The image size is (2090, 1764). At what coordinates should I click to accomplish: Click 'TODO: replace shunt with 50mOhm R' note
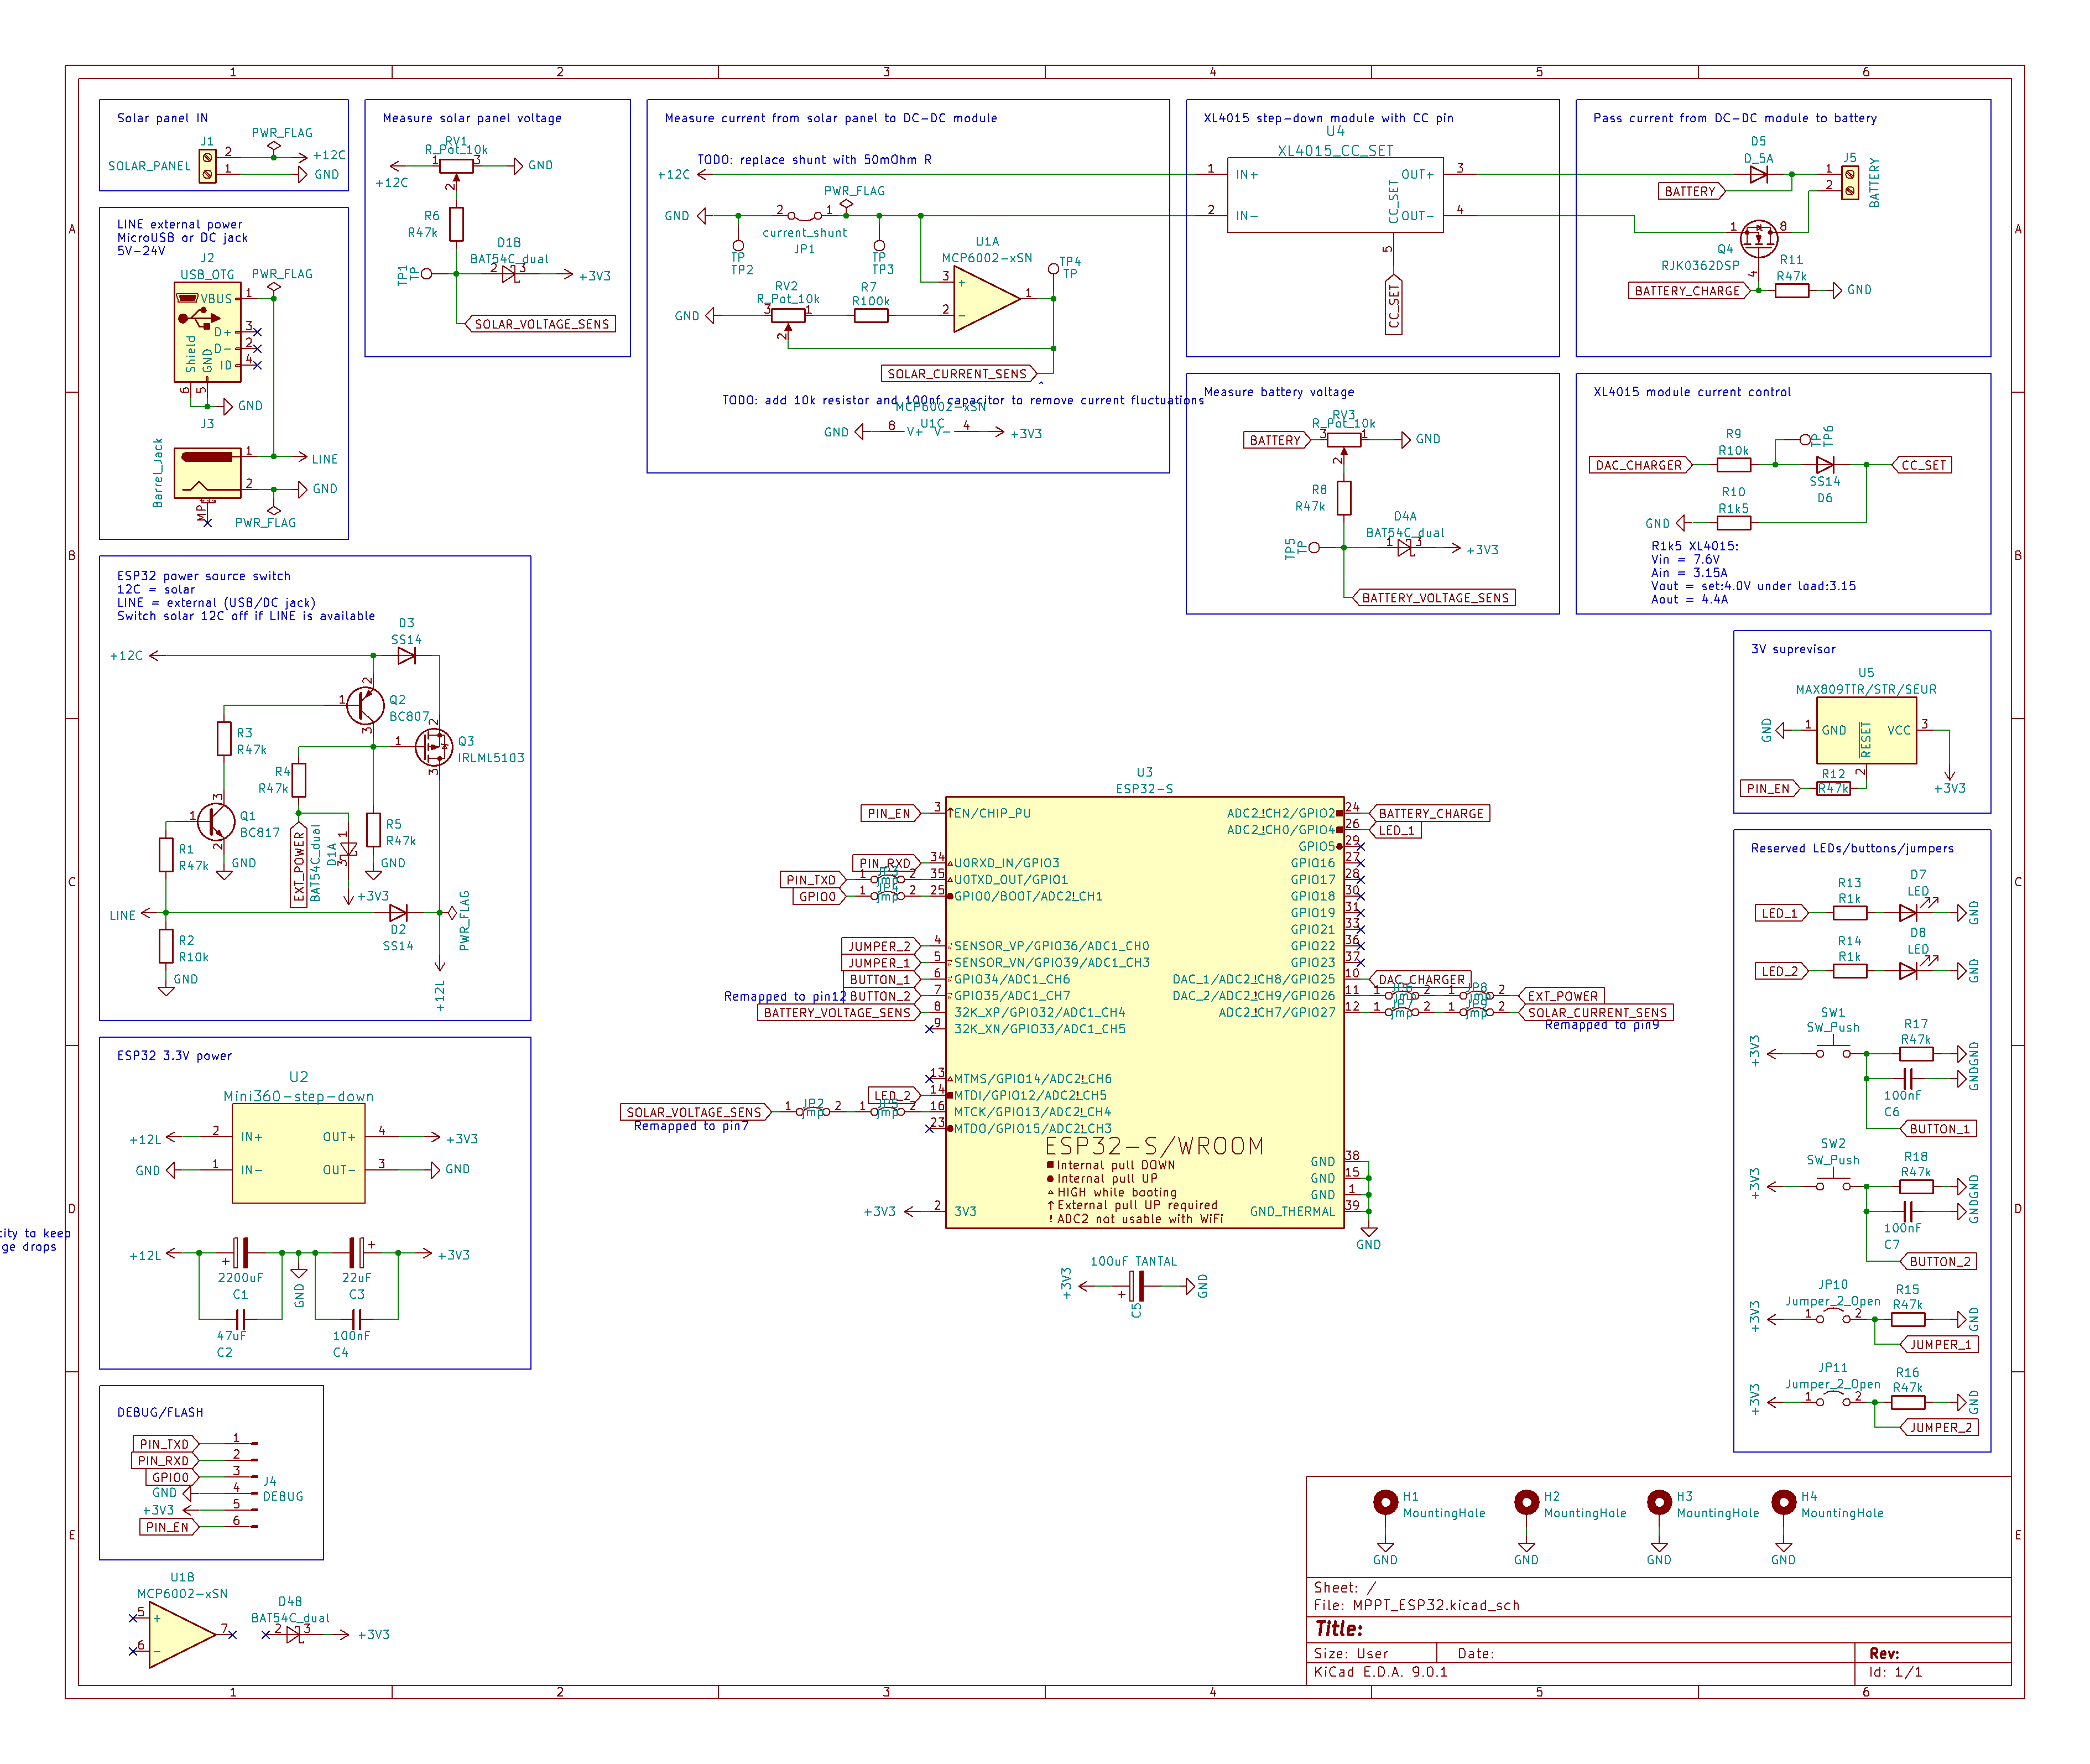click(x=814, y=159)
